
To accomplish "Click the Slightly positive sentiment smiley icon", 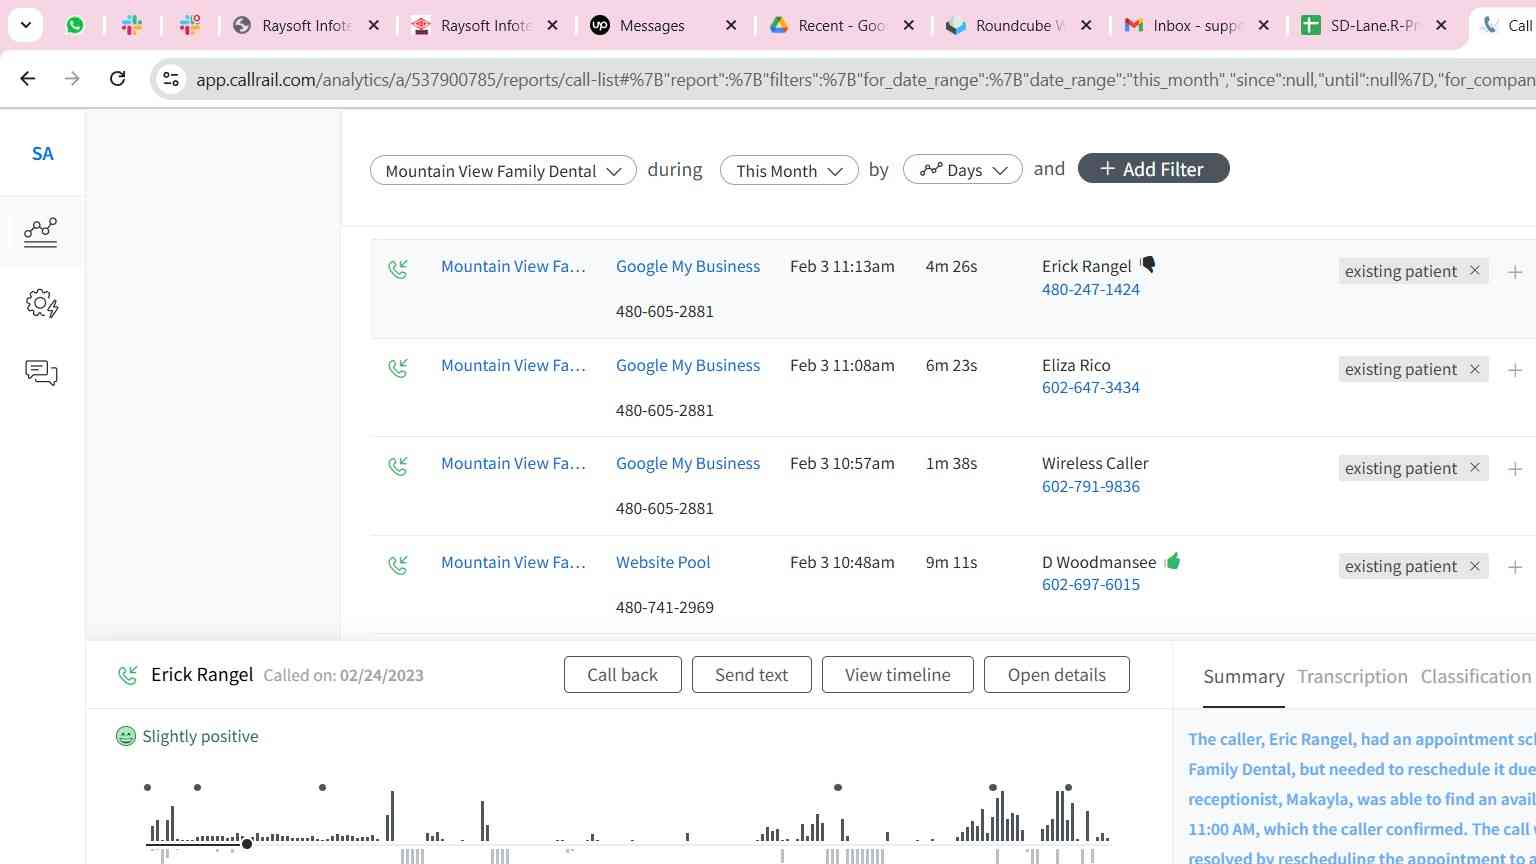I will [x=126, y=736].
